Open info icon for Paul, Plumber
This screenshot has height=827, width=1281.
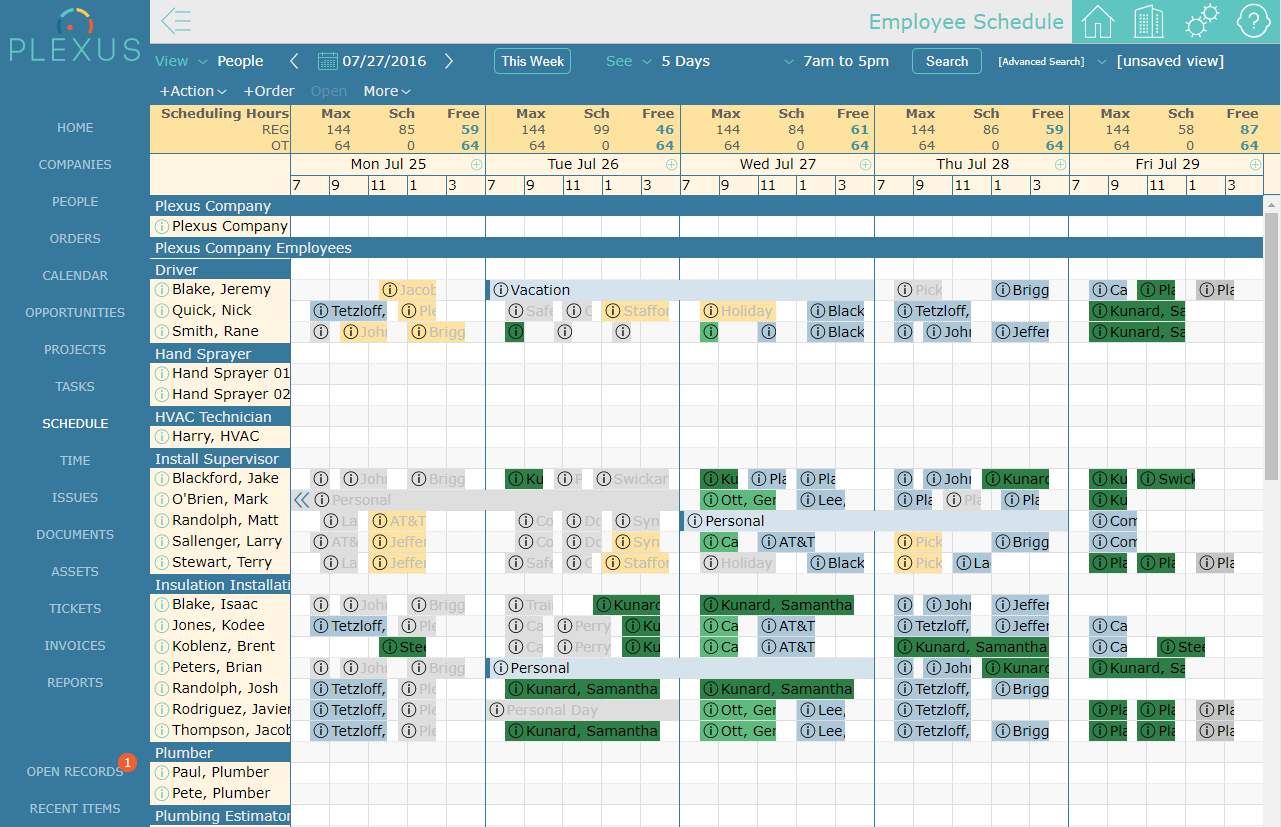162,772
